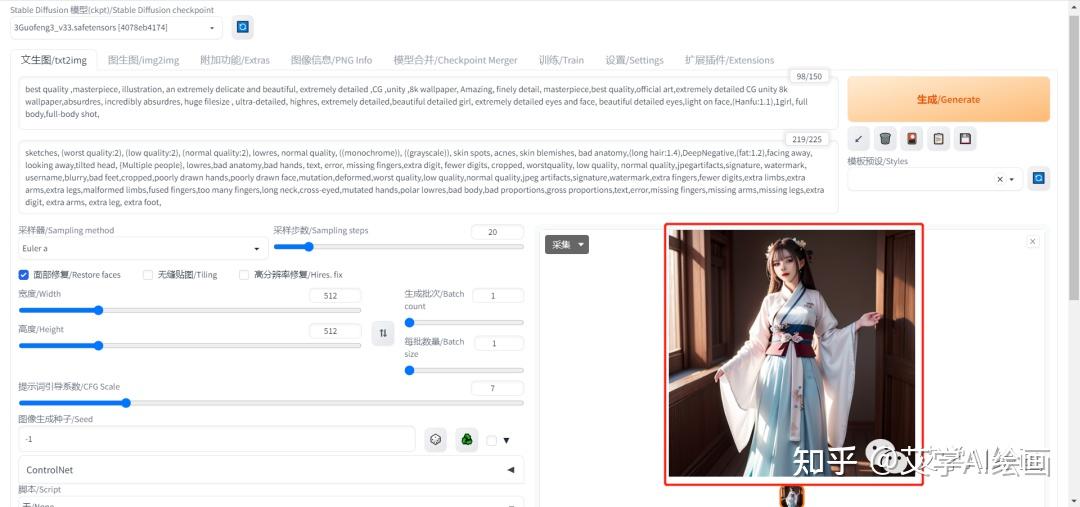Image resolution: width=1080 pixels, height=507 pixels.
Task: Open the Checkpoint Merger tab
Action: coord(455,60)
